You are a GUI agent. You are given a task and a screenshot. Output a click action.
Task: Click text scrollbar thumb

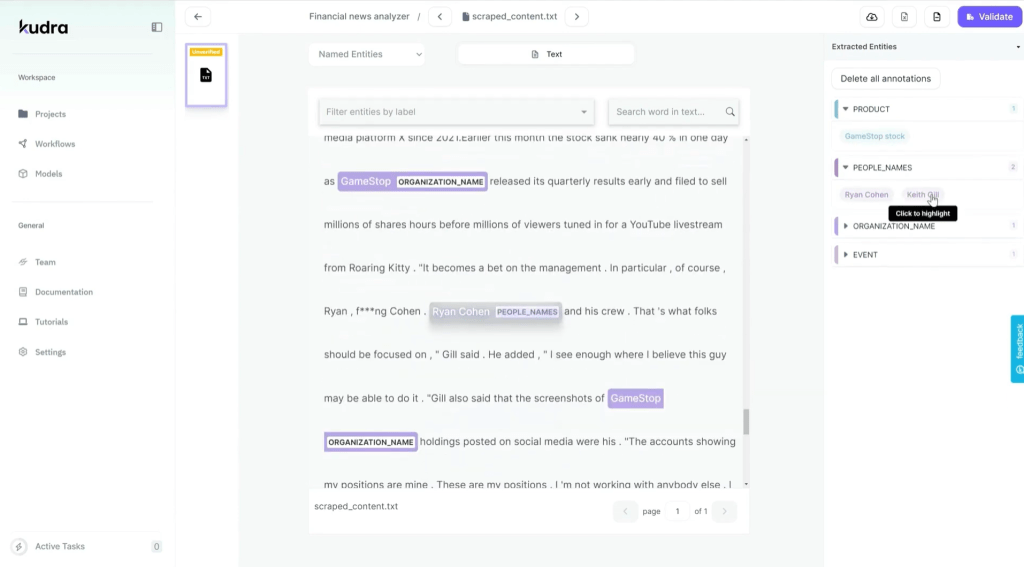[746, 421]
